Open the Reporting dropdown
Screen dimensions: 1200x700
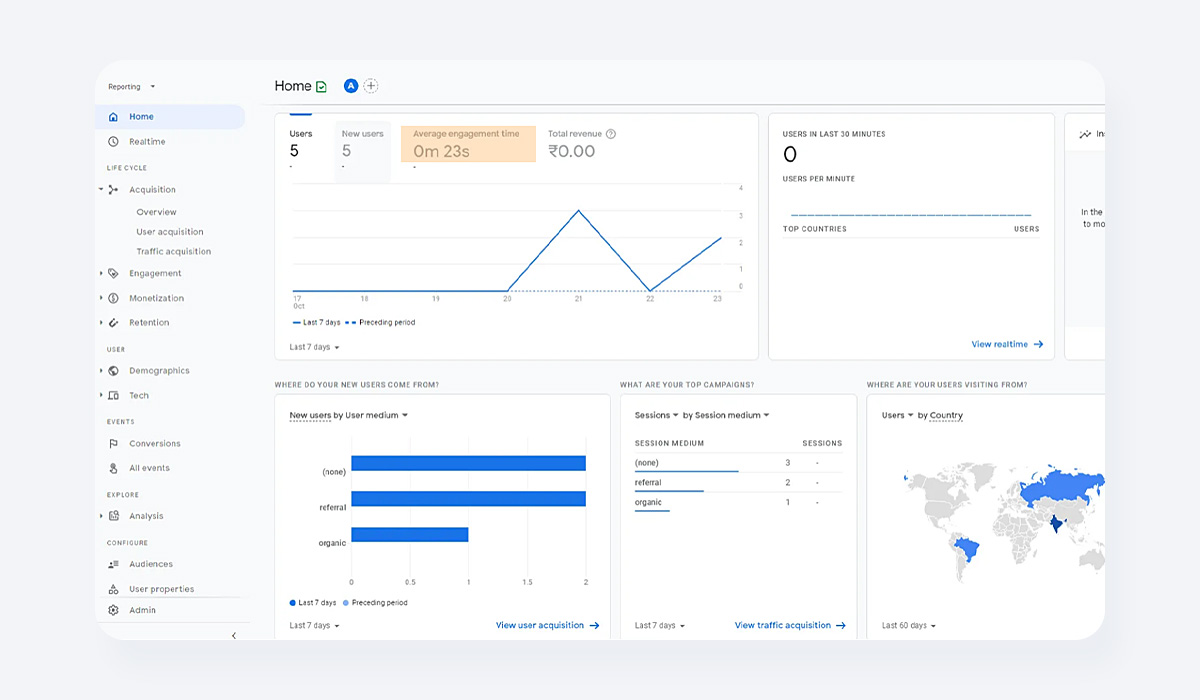click(x=132, y=87)
